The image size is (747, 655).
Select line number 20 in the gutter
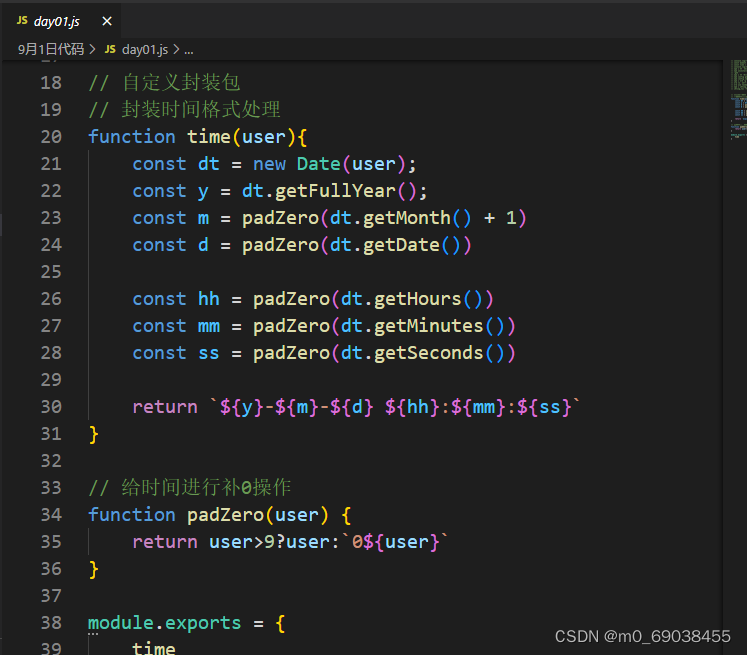[x=51, y=137]
